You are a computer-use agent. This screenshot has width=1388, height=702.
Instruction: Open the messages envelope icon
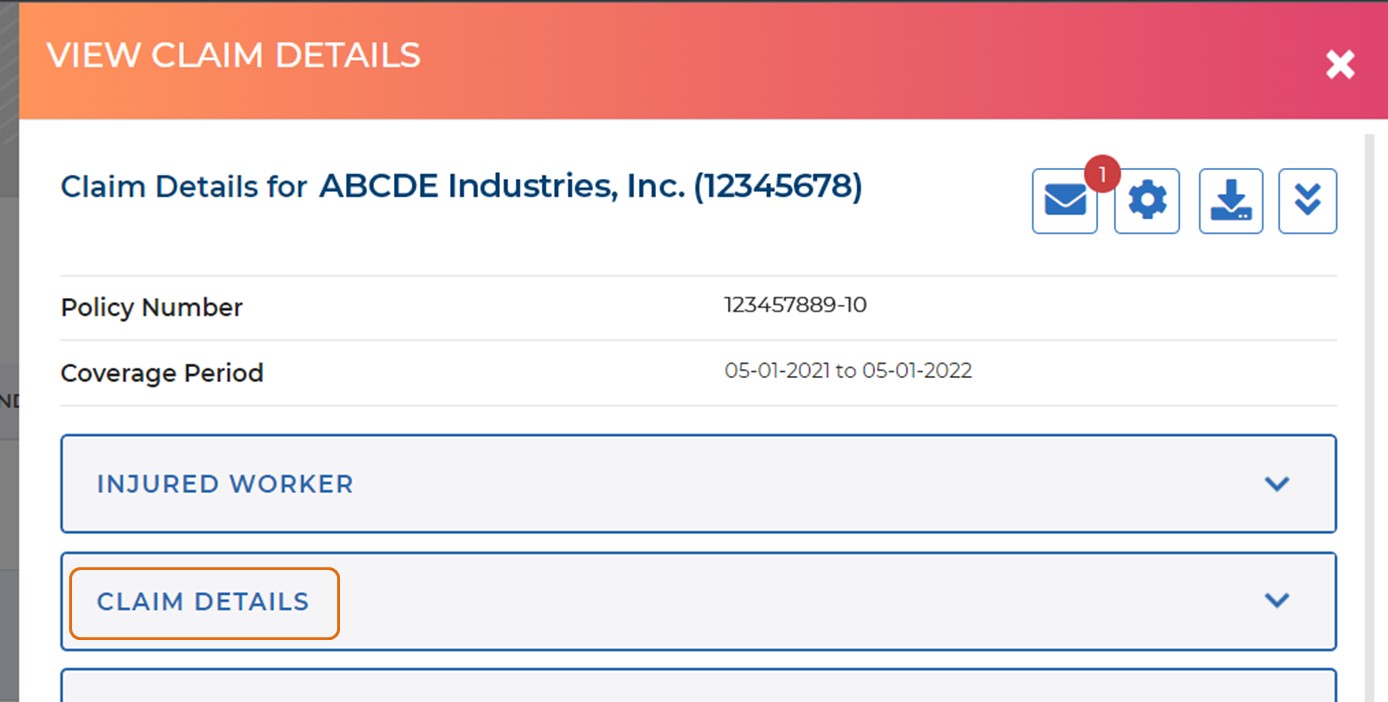click(x=1065, y=202)
